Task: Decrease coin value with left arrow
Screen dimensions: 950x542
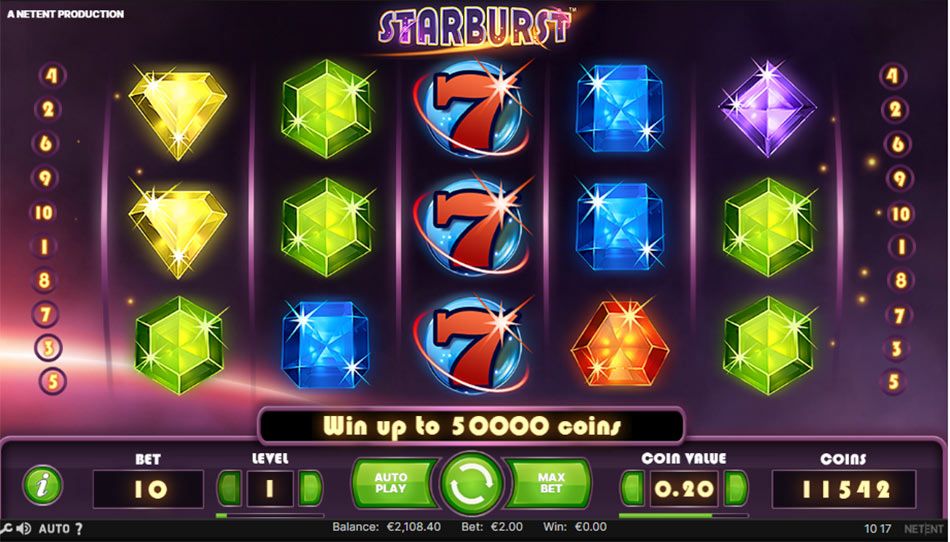Action: coord(633,488)
